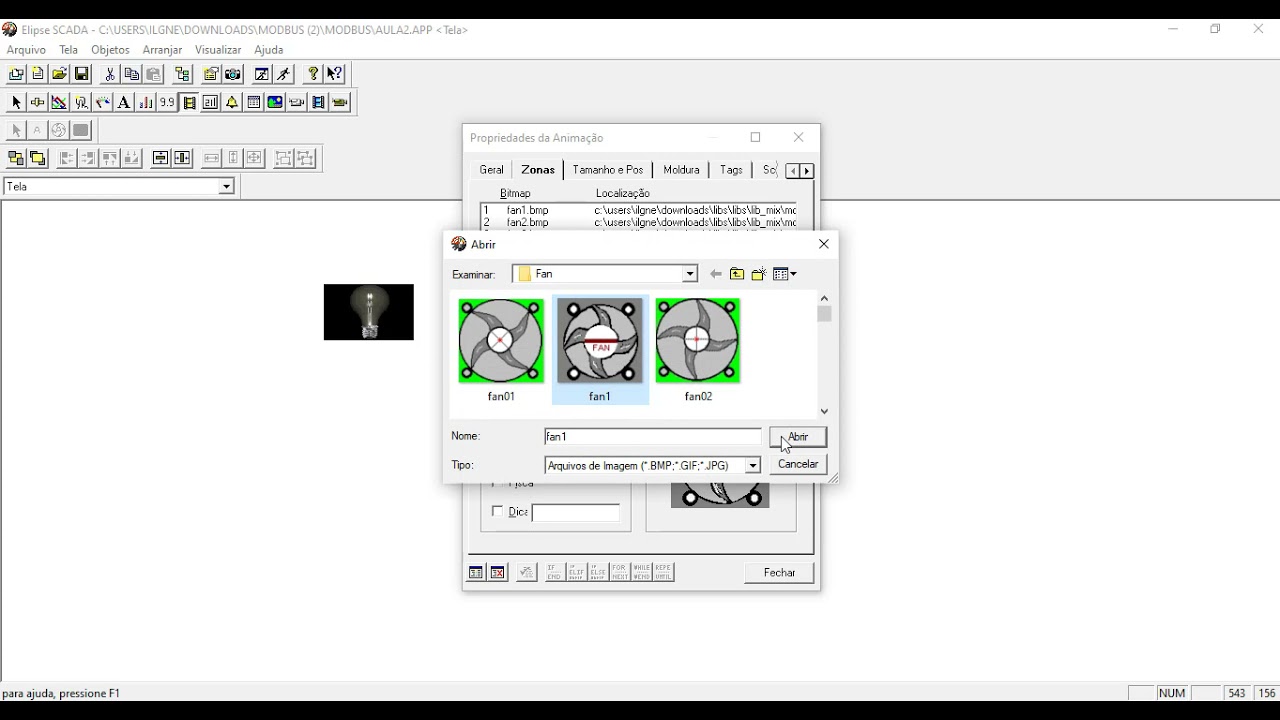Switch to the Tags tab
The image size is (1280, 720).
pyautogui.click(x=731, y=170)
